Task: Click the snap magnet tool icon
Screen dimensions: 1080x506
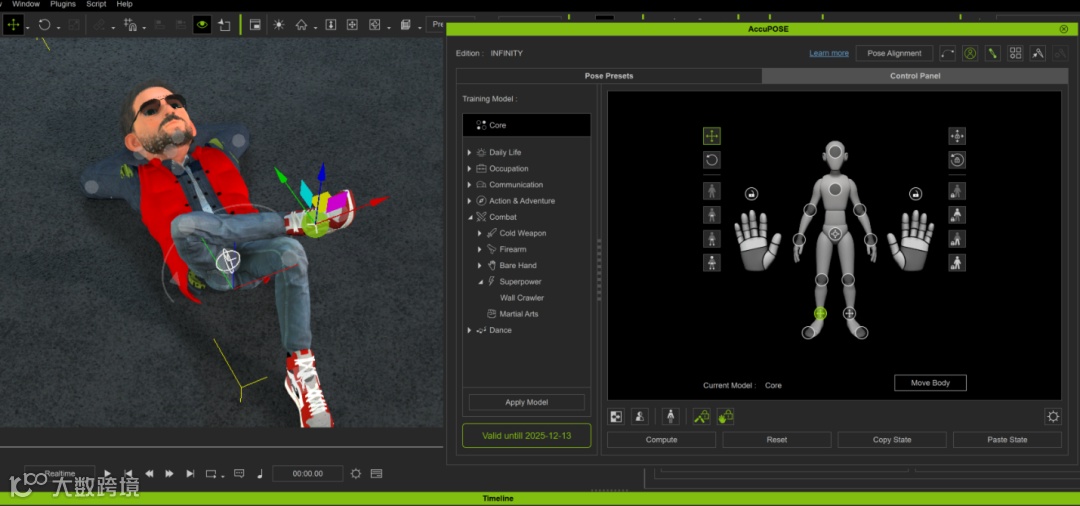Action: coord(129,25)
